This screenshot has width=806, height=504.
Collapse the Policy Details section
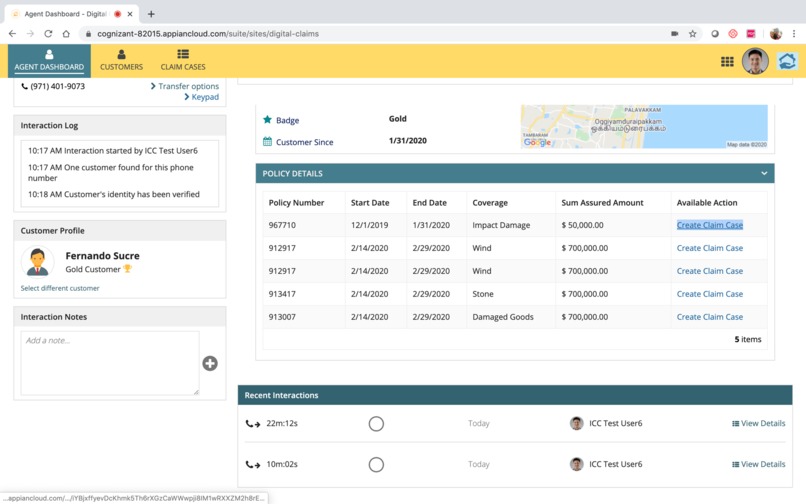[x=764, y=173]
